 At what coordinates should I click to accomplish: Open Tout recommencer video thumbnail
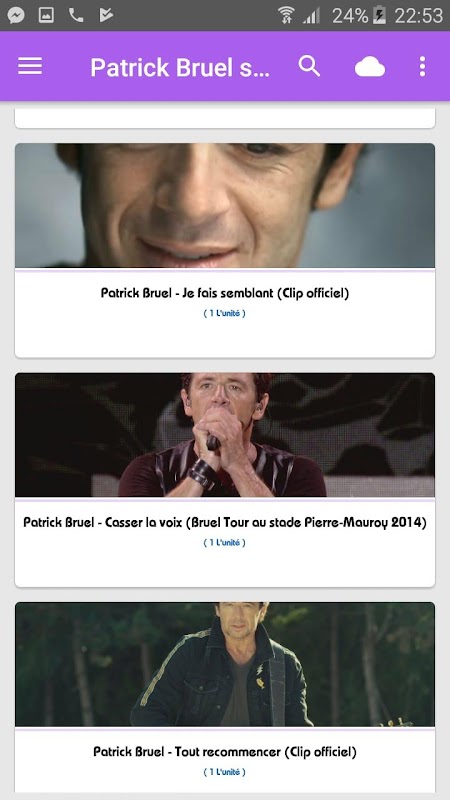(x=225, y=664)
